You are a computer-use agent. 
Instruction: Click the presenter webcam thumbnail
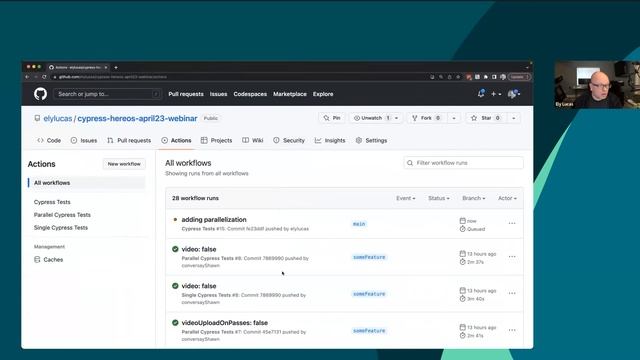tap(597, 85)
